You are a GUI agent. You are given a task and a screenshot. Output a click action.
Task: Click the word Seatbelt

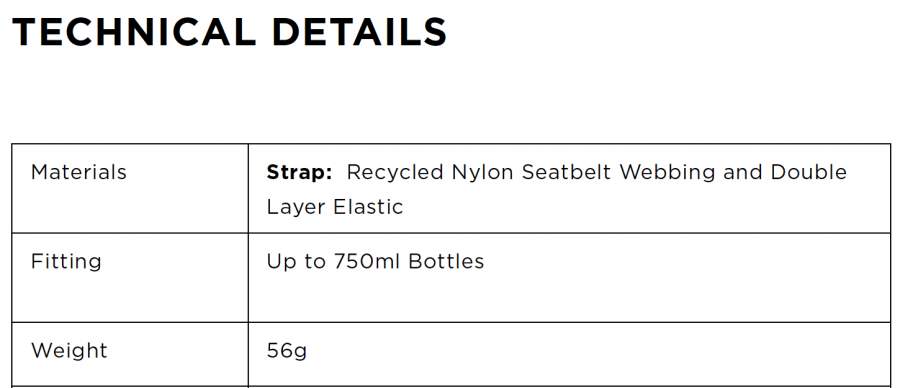coord(567,172)
